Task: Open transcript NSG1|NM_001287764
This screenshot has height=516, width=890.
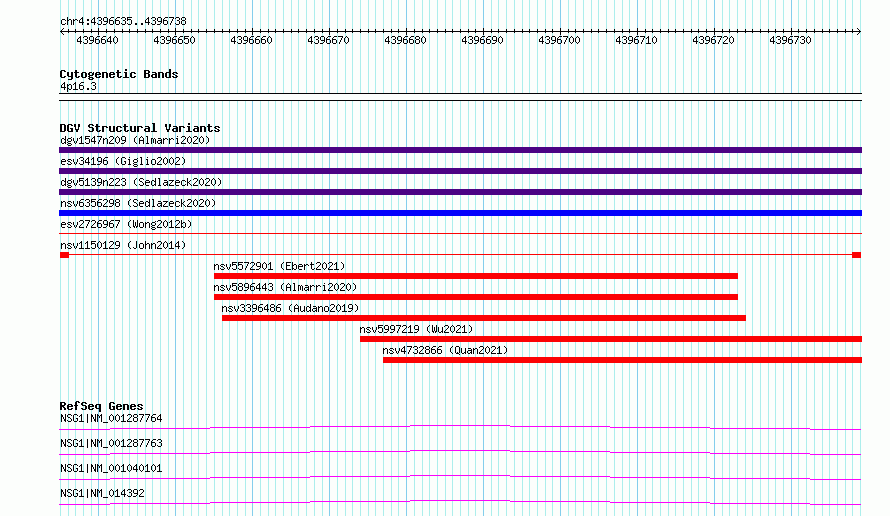Action: pyautogui.click(x=111, y=418)
